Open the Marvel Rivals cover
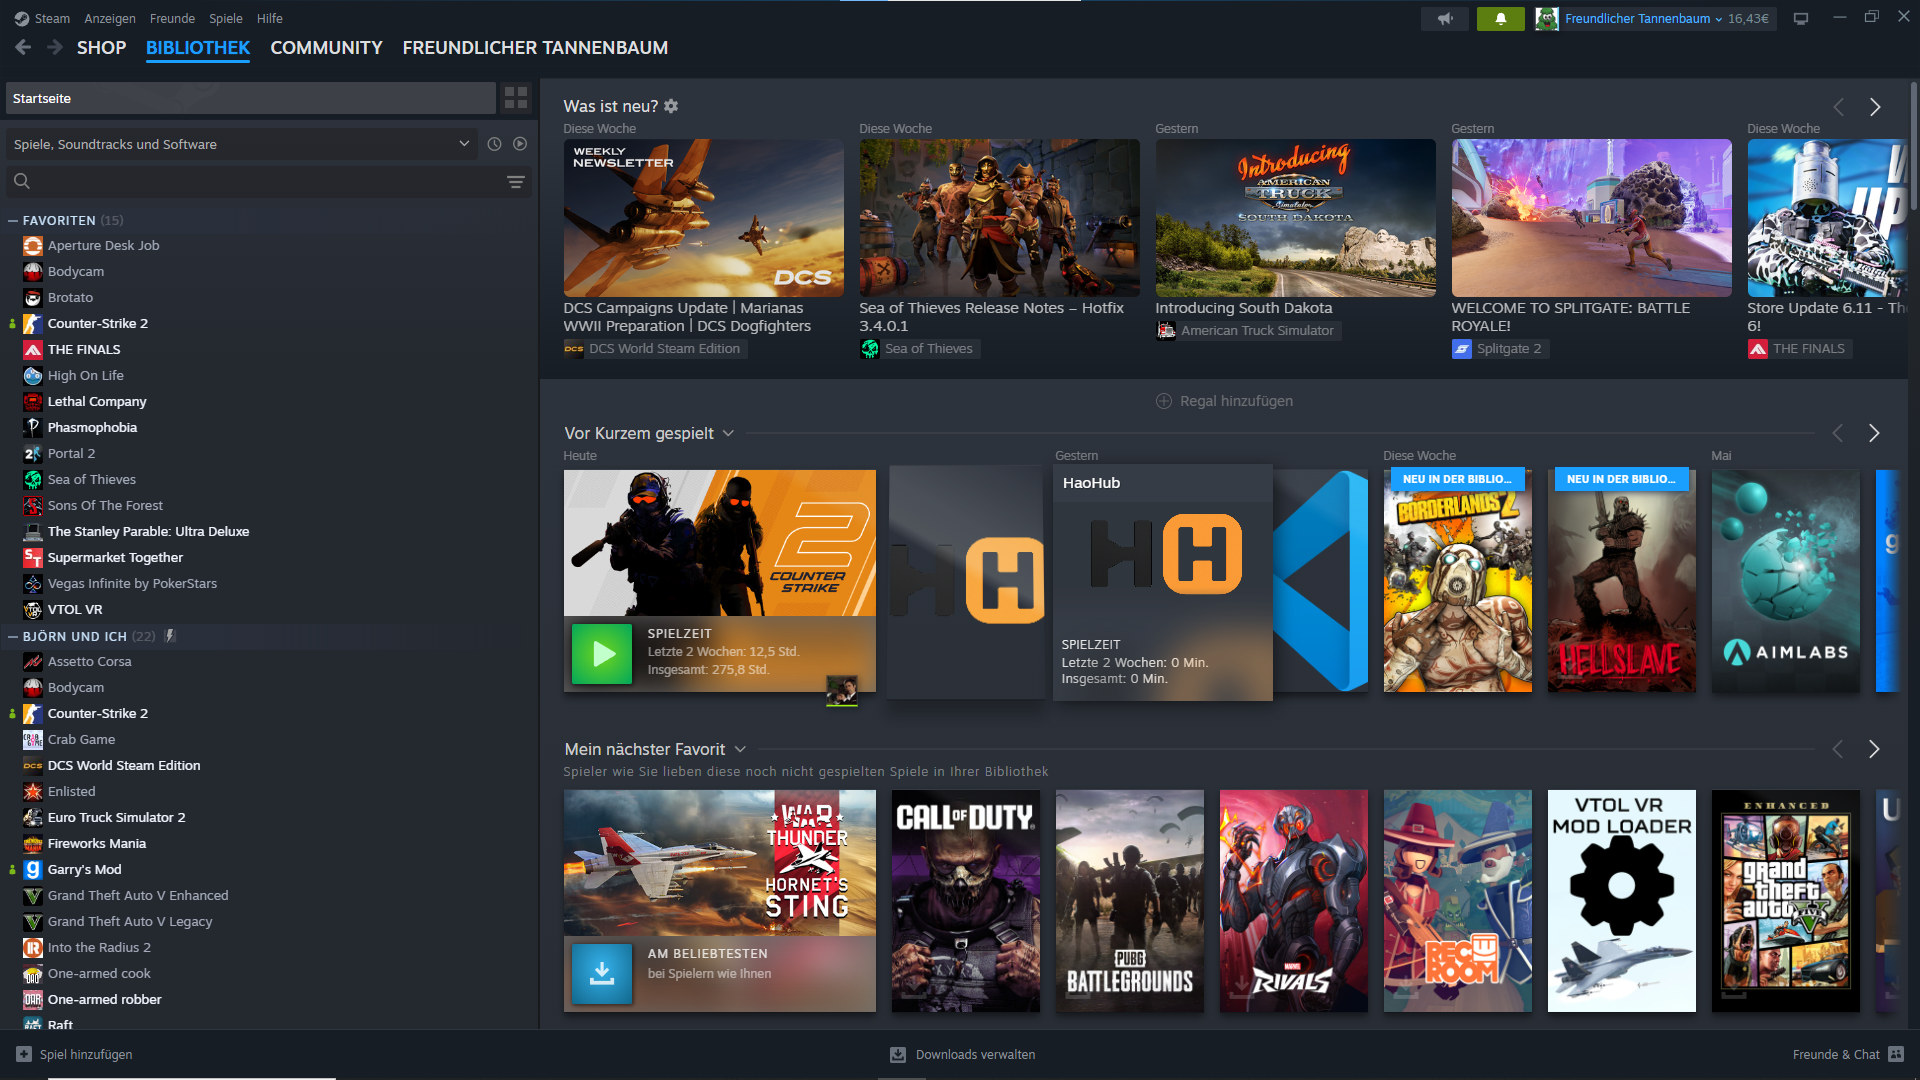 (1294, 901)
